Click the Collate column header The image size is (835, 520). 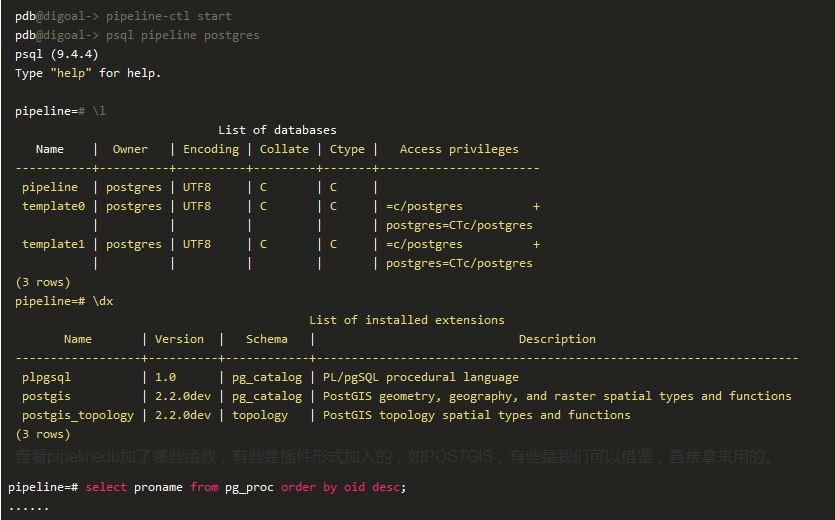tap(284, 149)
